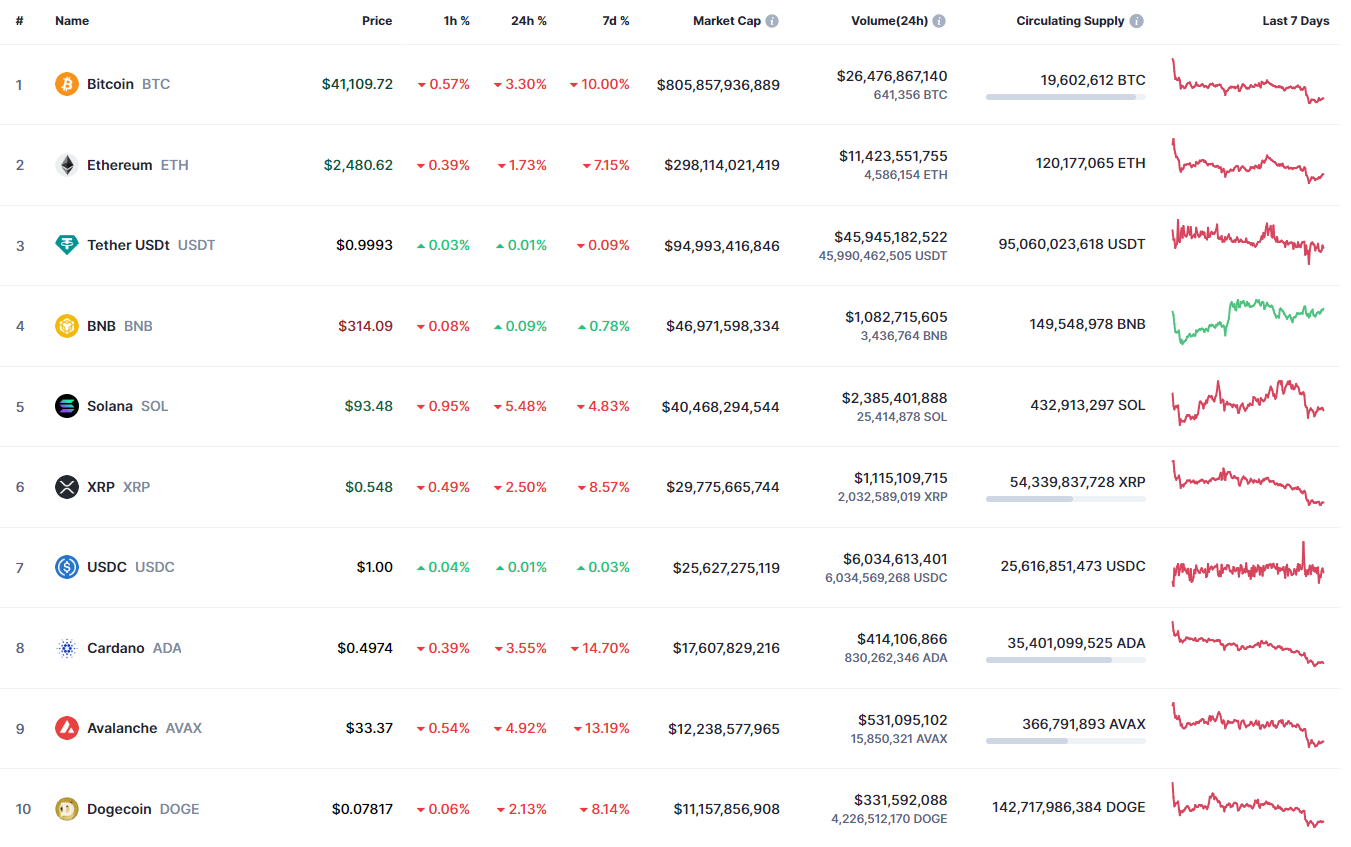Image resolution: width=1351 pixels, height=847 pixels.
Task: Click the Tether USDt logo icon
Action: 67,245
